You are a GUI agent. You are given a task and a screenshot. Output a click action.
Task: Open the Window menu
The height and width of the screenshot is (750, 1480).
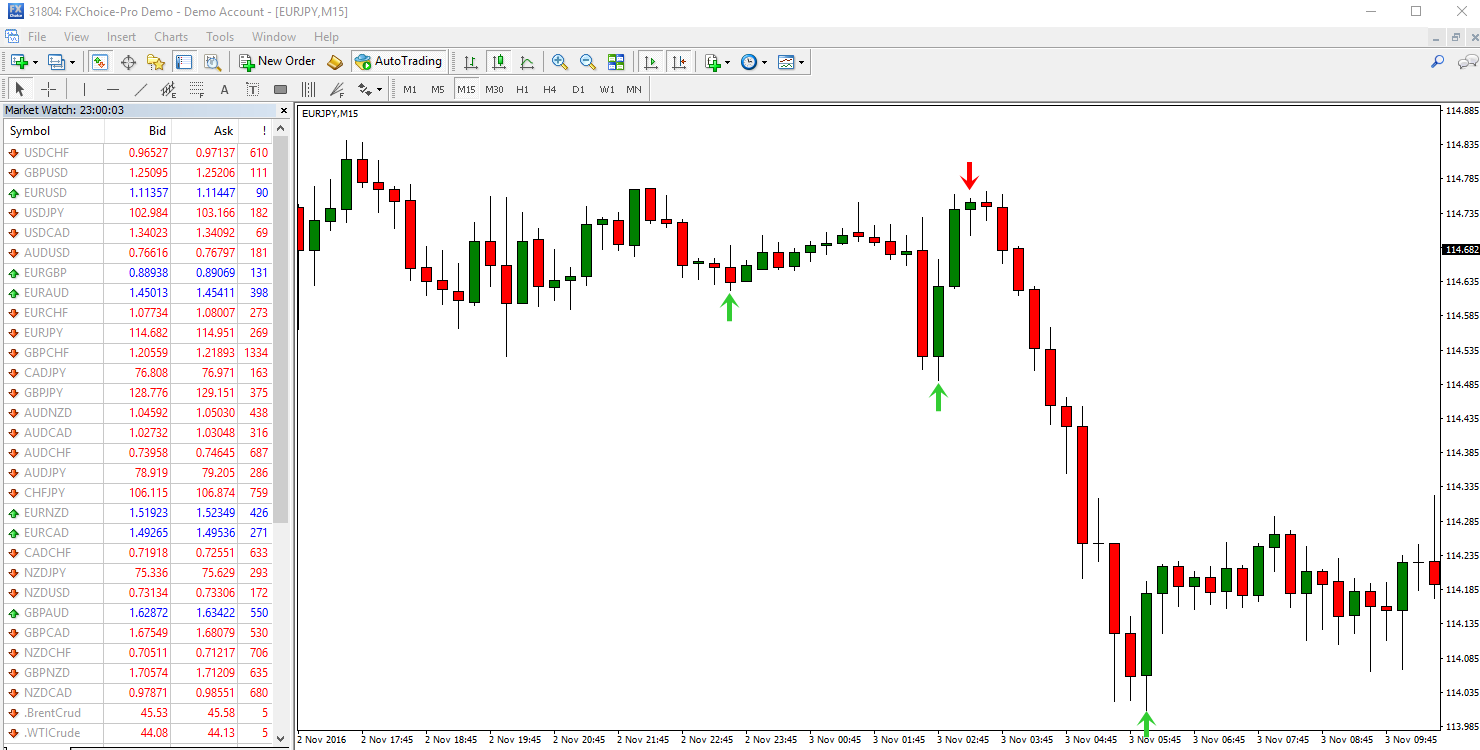[x=274, y=37]
